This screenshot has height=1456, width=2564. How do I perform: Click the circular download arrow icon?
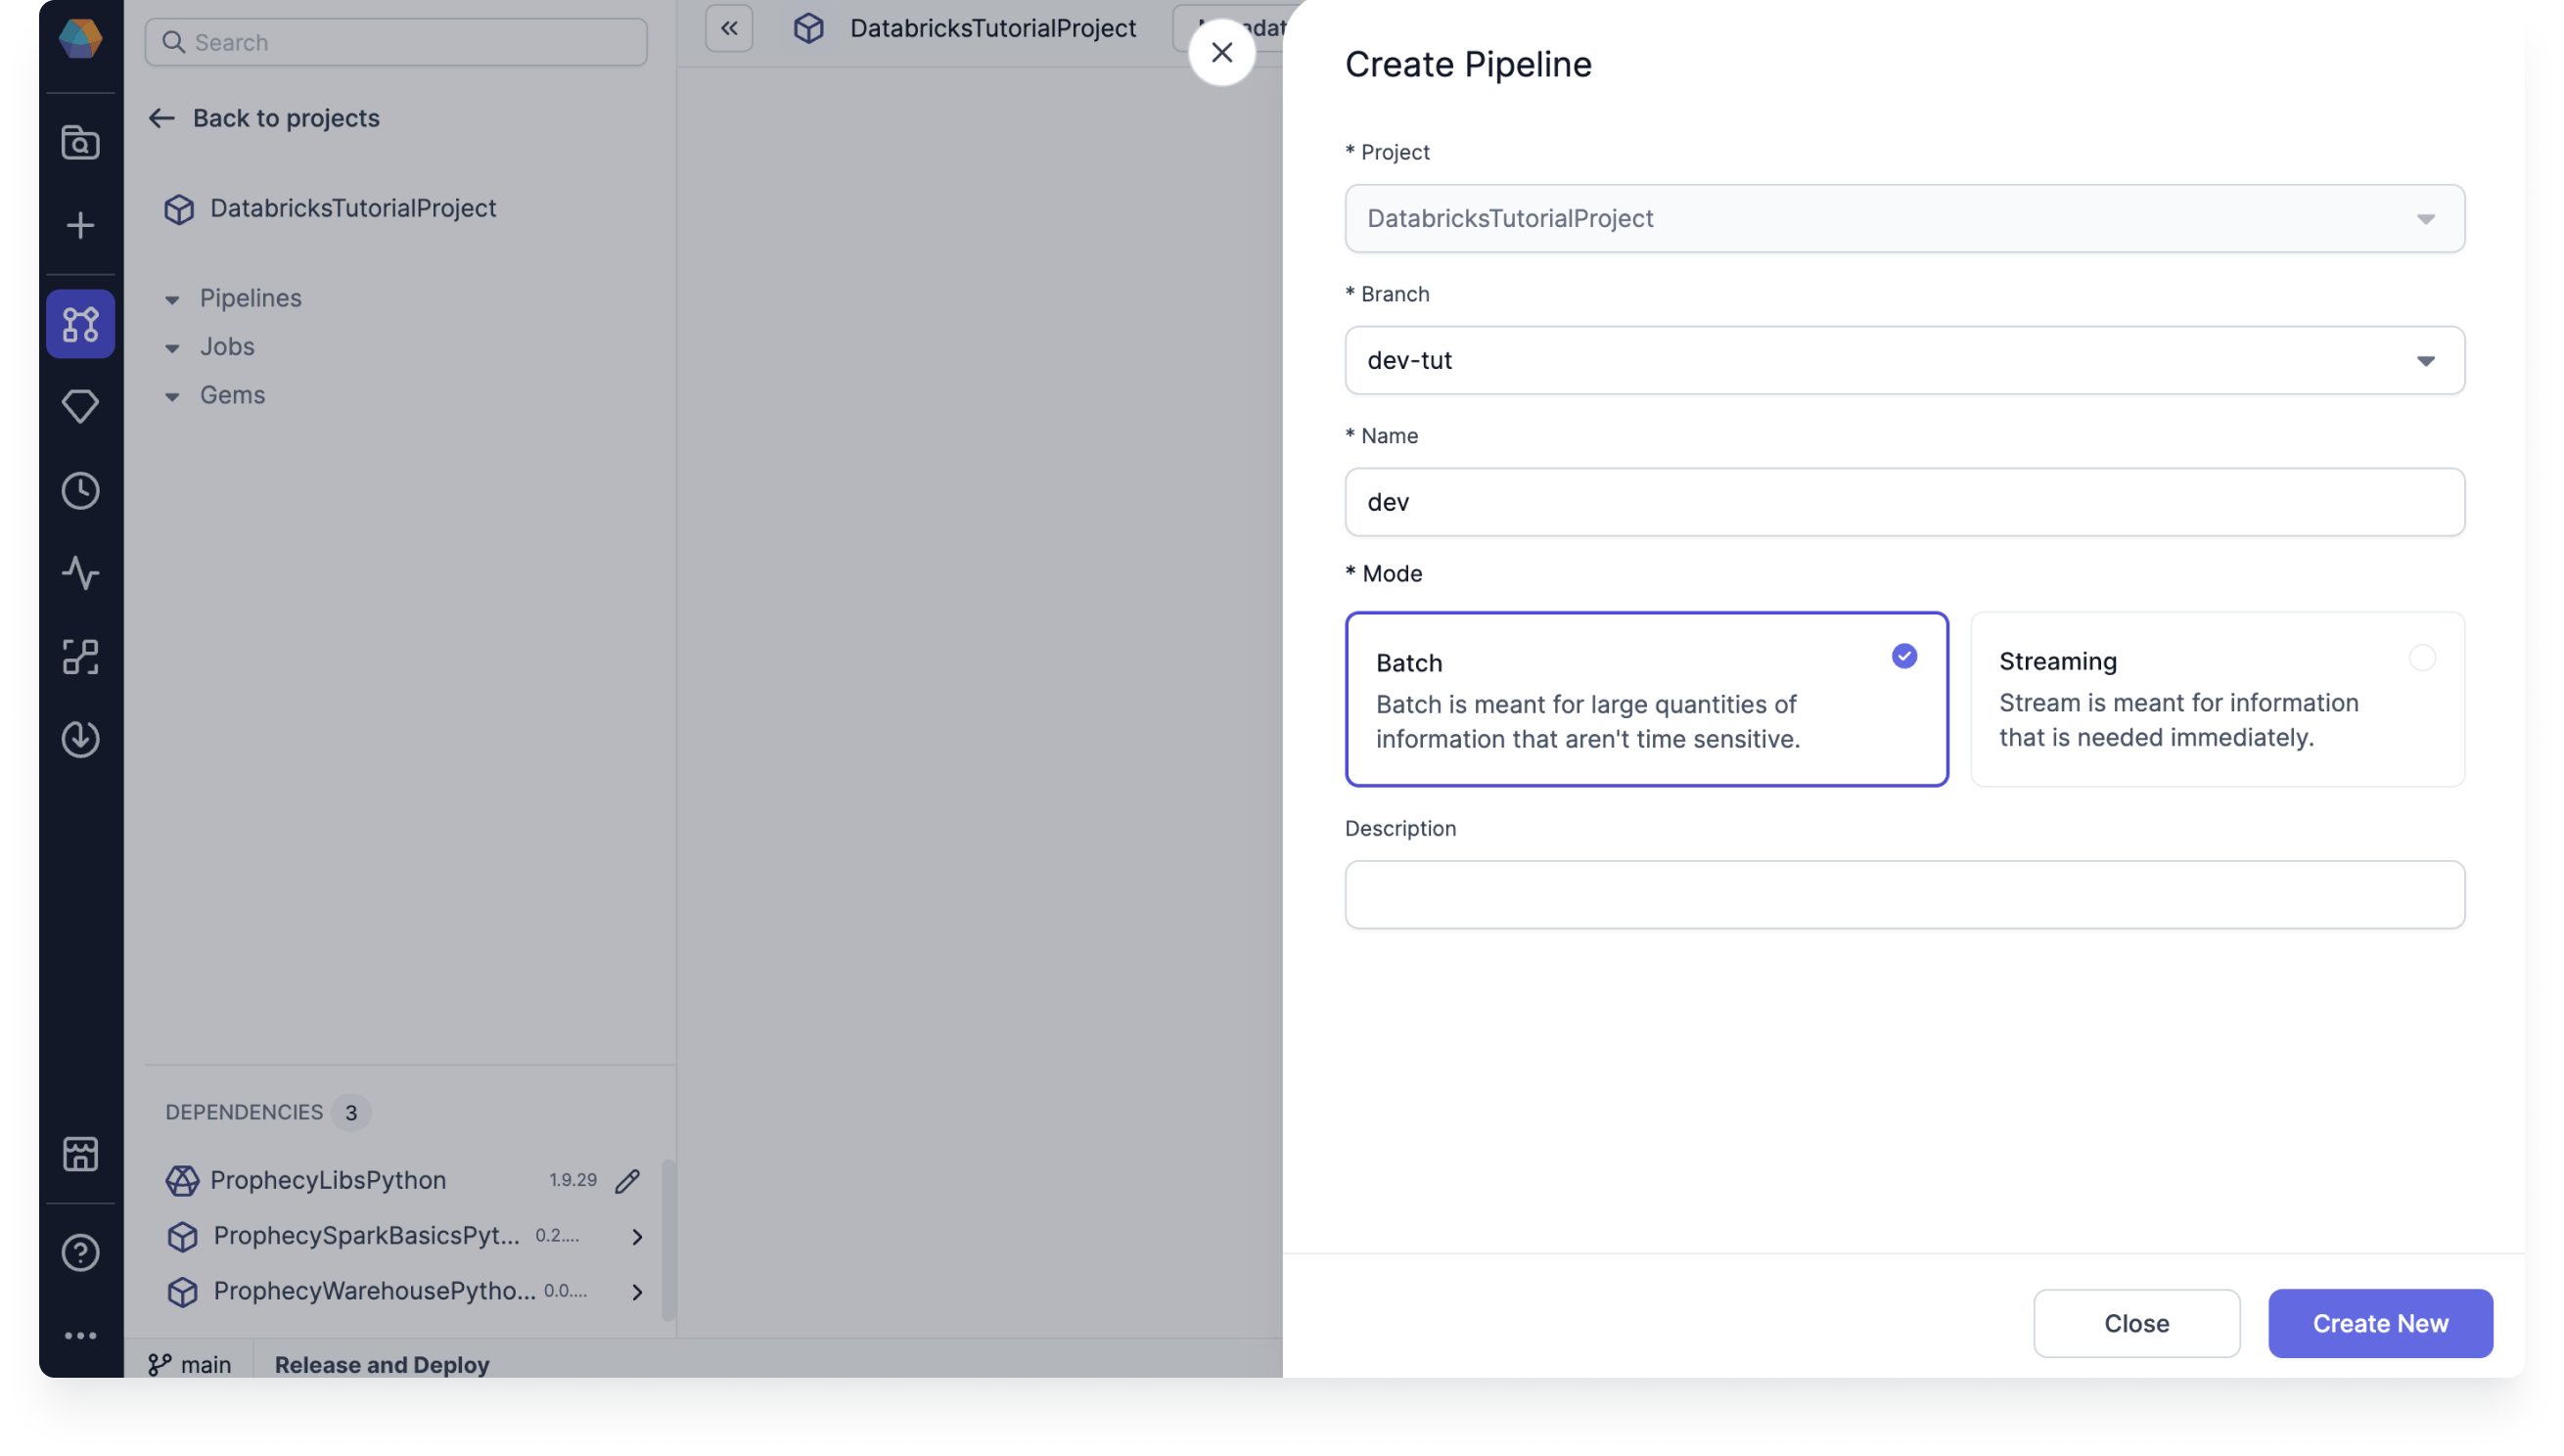(x=80, y=739)
